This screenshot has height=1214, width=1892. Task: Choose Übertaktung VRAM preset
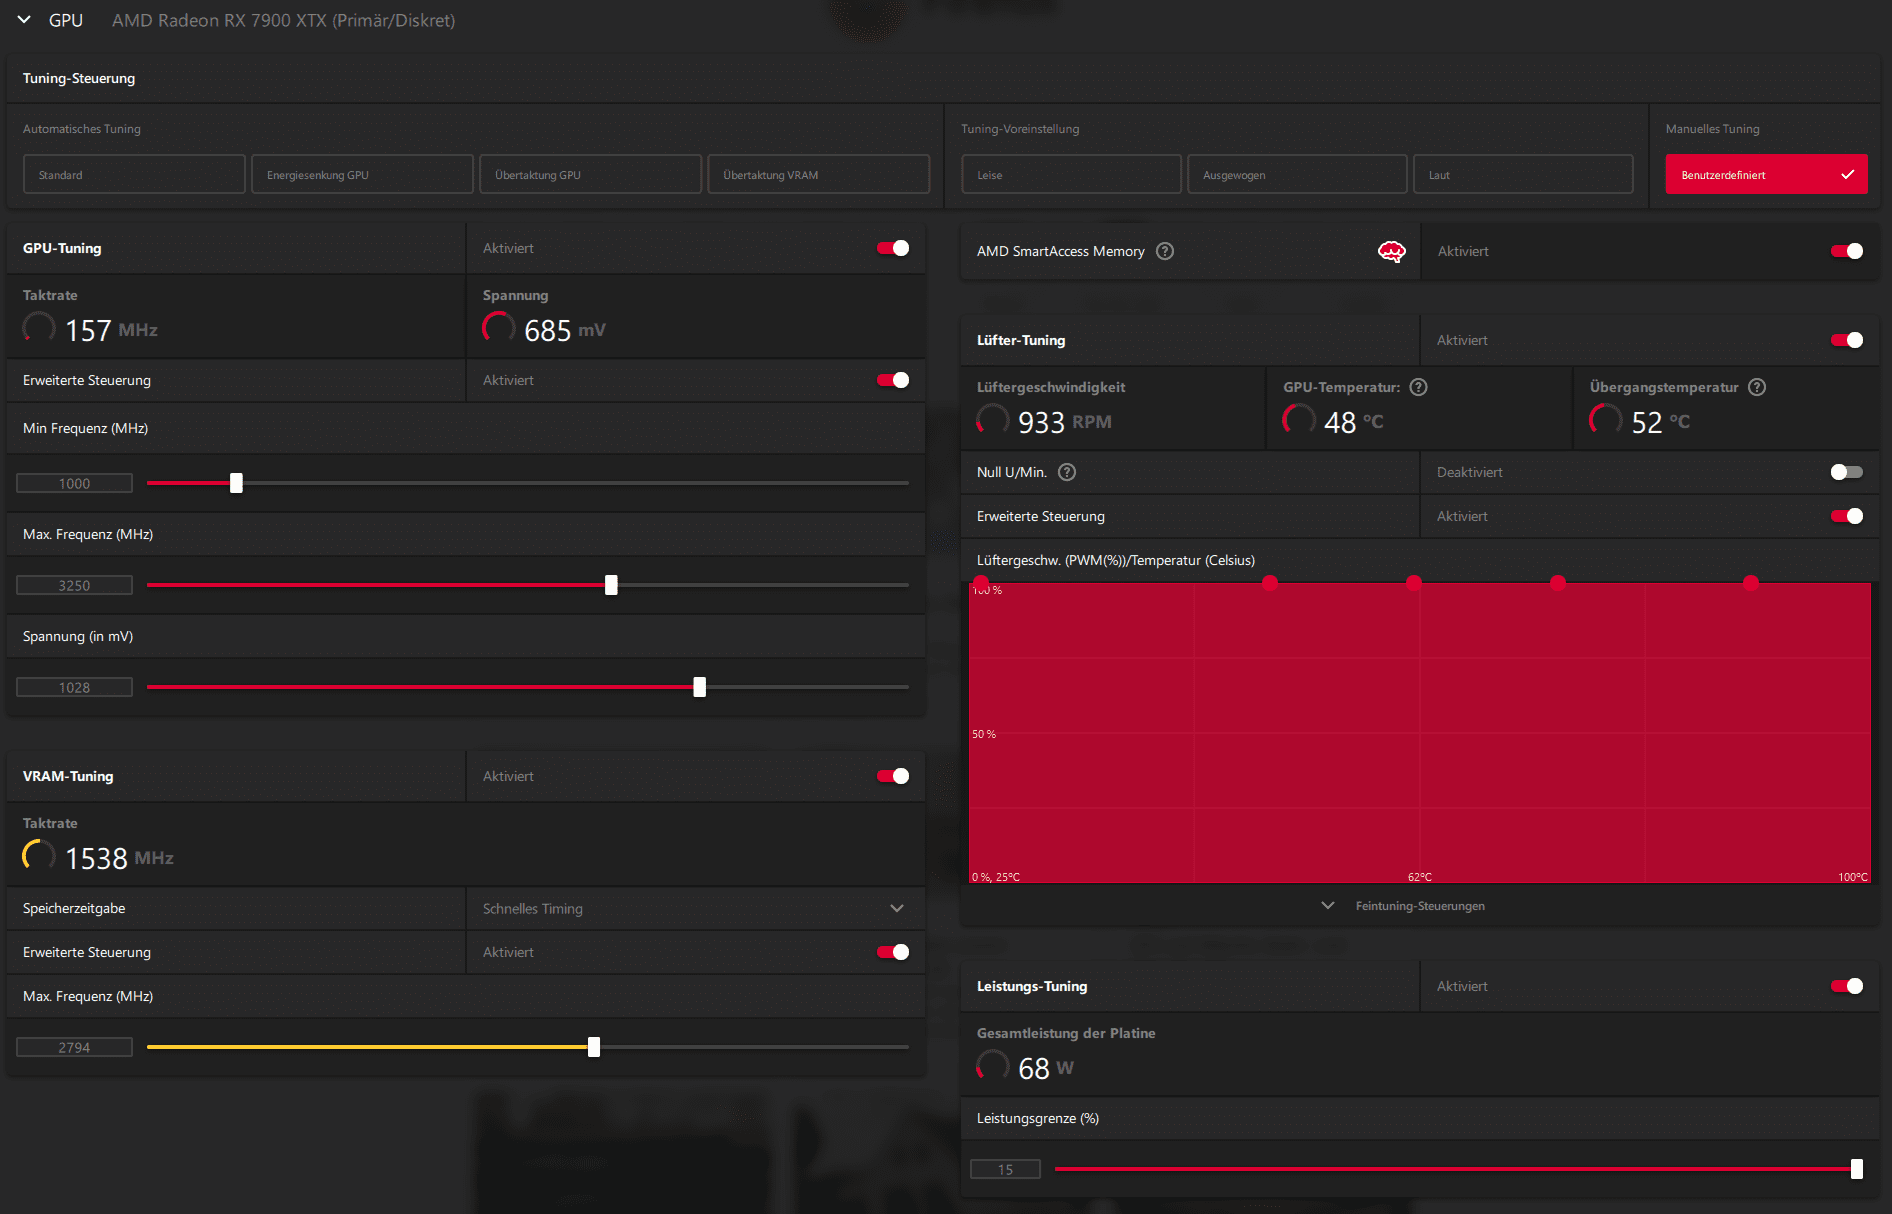click(818, 174)
